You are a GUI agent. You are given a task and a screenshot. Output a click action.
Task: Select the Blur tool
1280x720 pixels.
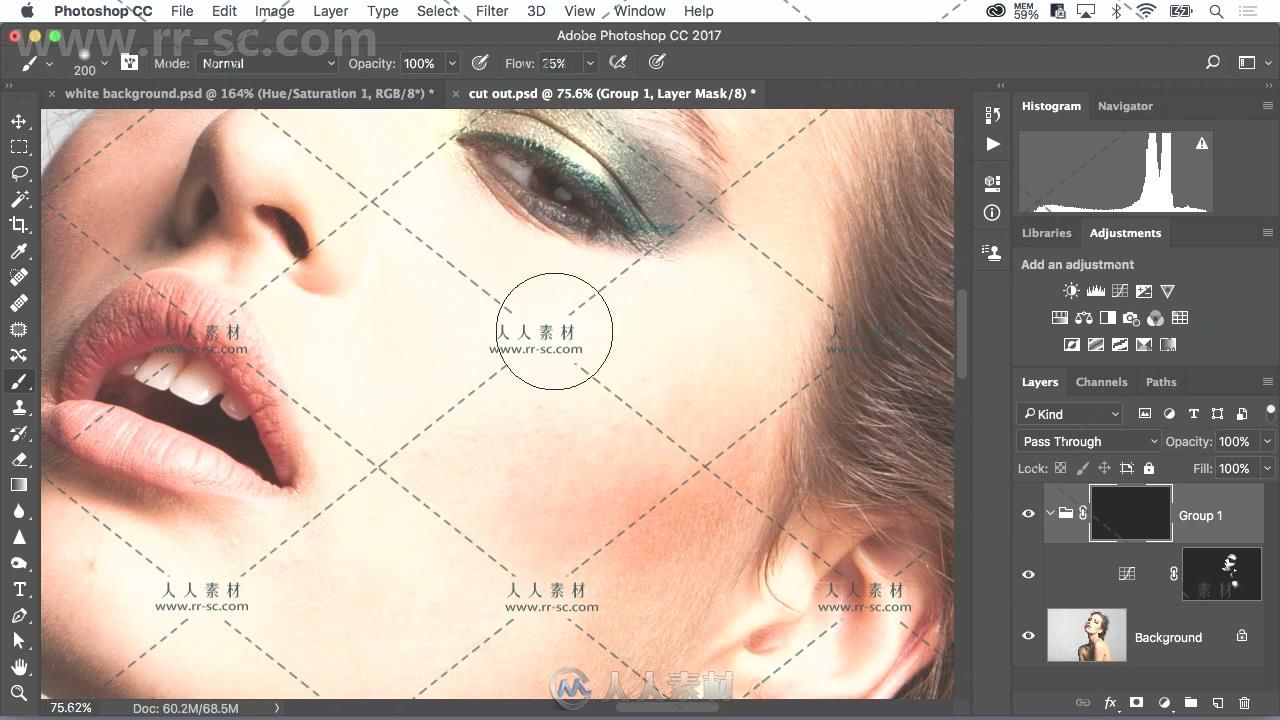point(19,511)
